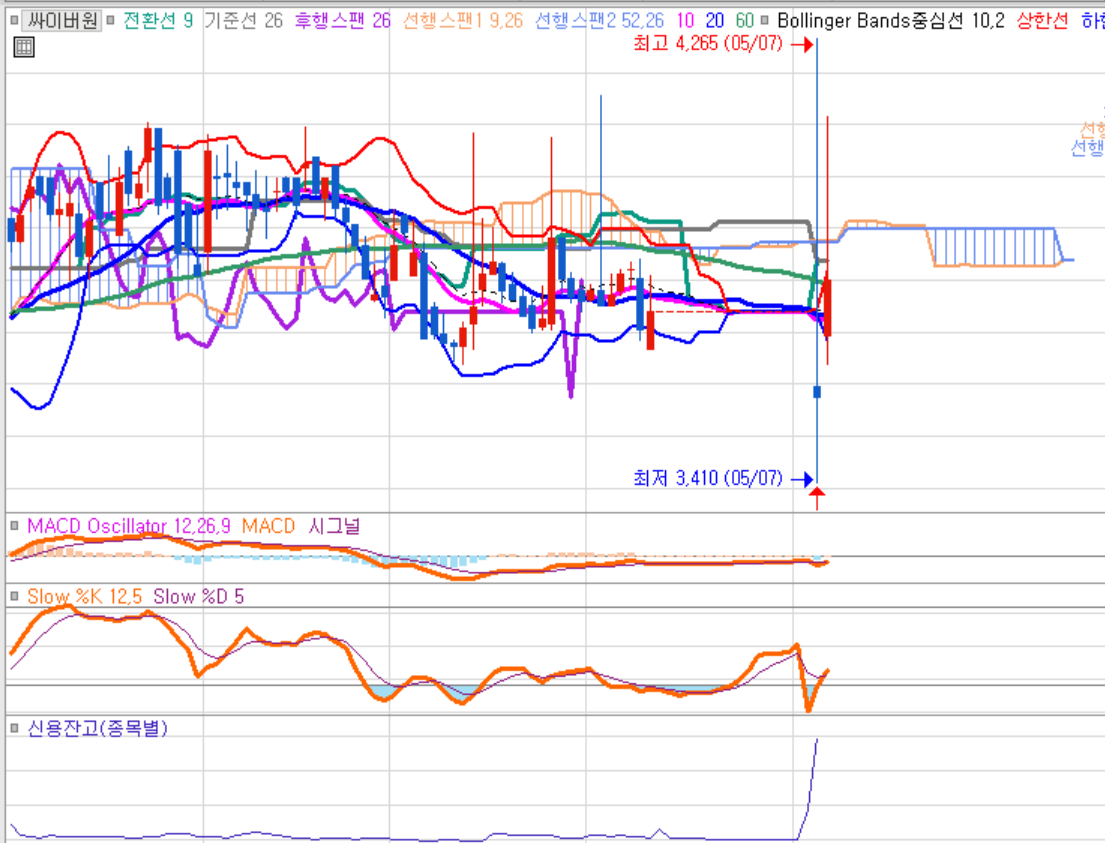Click the magenta 10 moving average label

click(685, 20)
